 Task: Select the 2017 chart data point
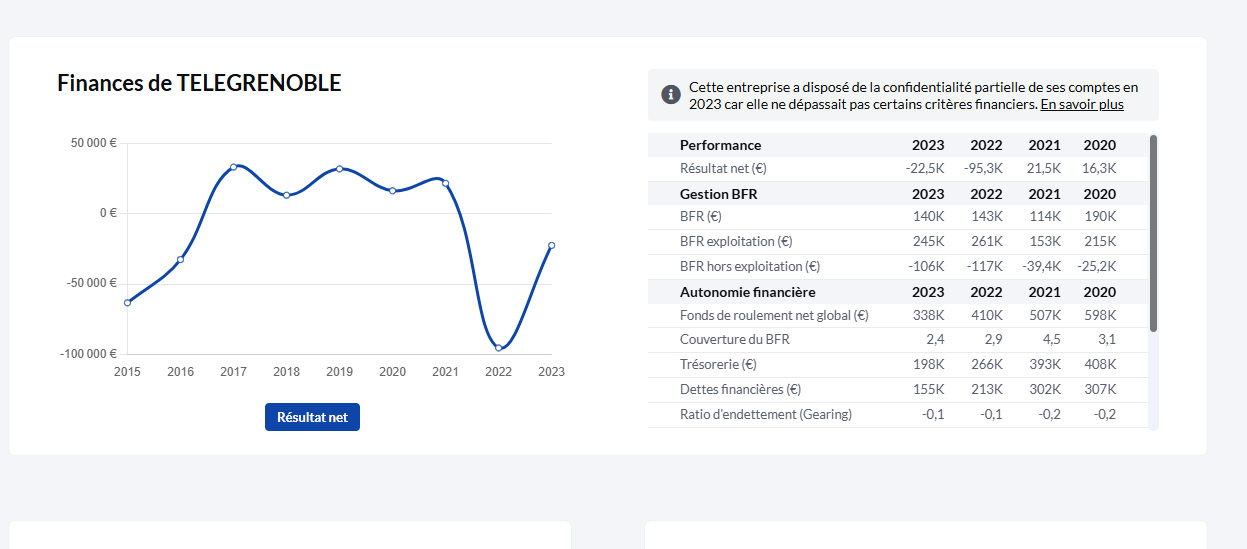233,167
